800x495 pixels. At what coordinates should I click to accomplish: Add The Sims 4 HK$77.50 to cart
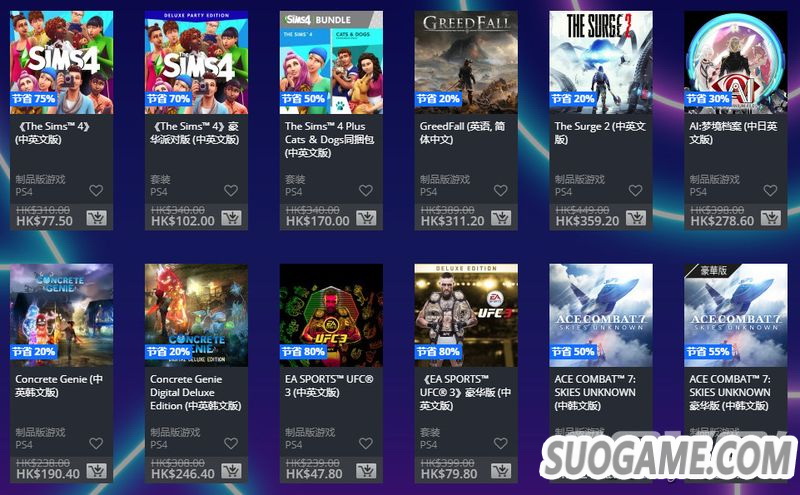tap(96, 218)
